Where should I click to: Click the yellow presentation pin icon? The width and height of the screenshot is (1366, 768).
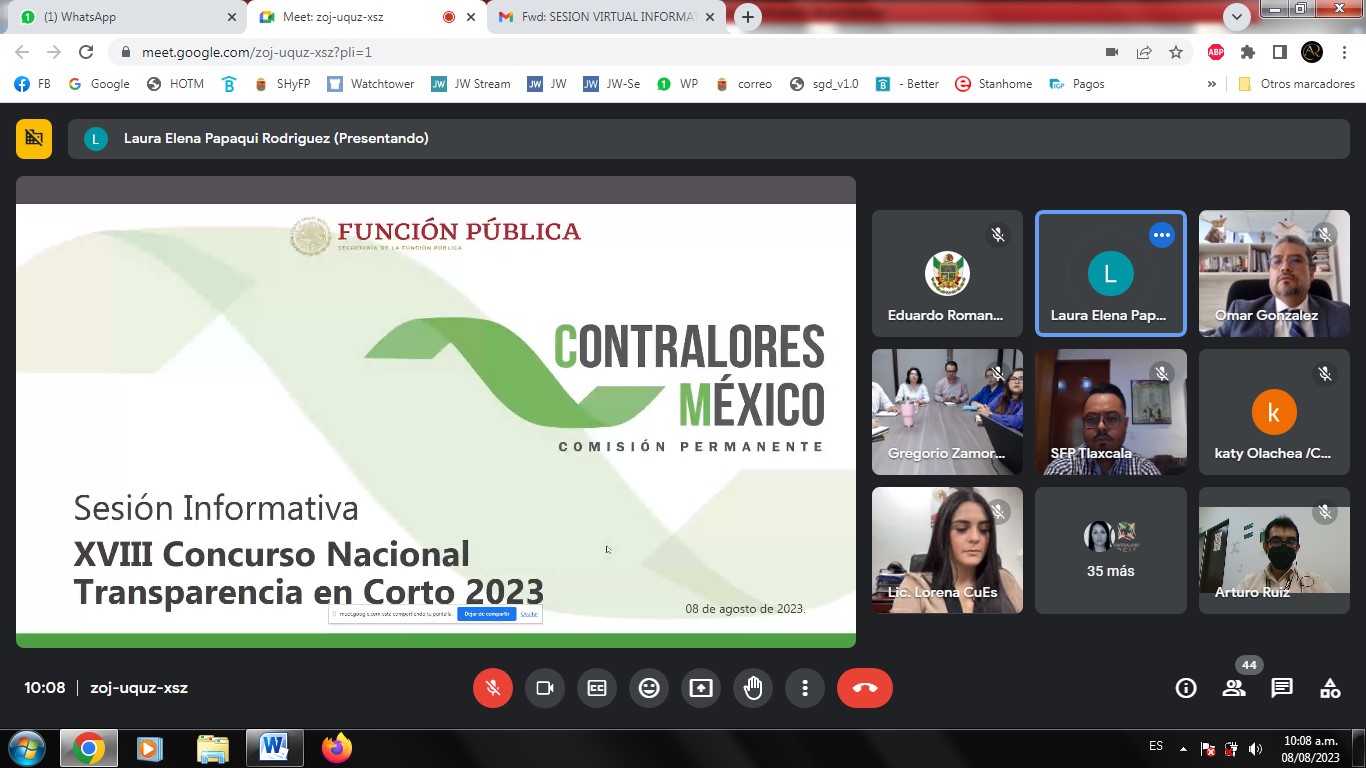click(34, 139)
